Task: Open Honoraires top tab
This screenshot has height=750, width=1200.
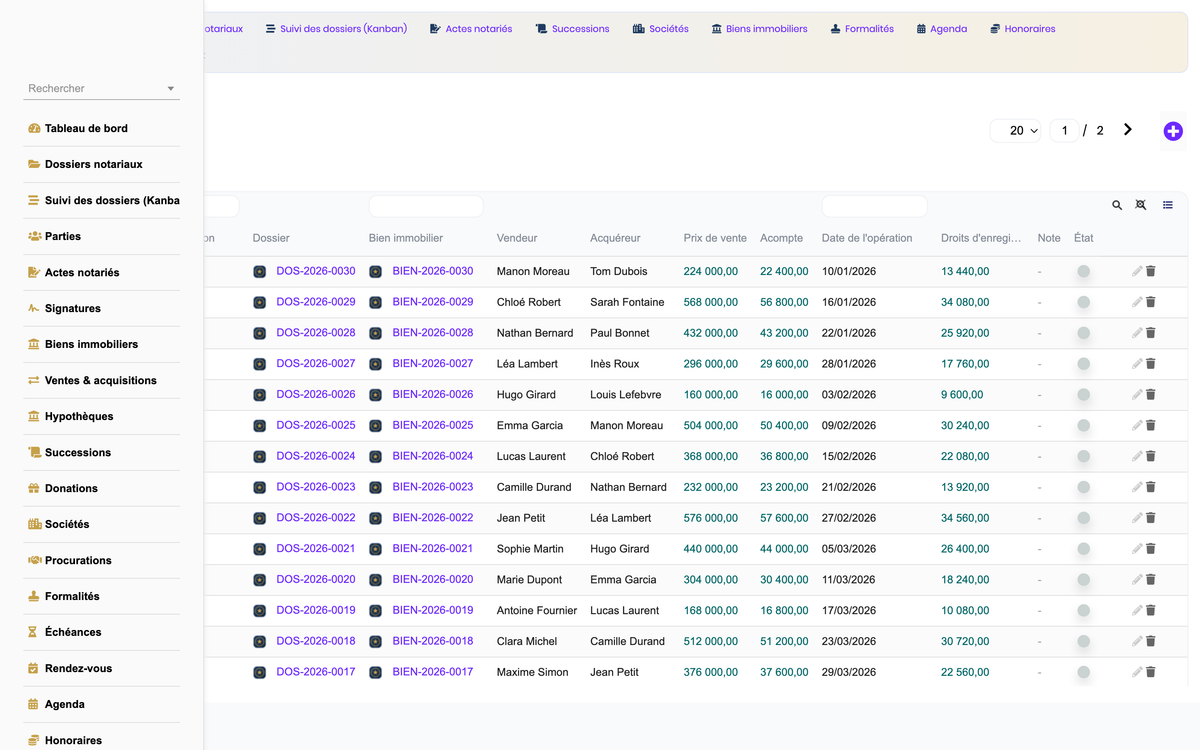Action: (x=1023, y=29)
